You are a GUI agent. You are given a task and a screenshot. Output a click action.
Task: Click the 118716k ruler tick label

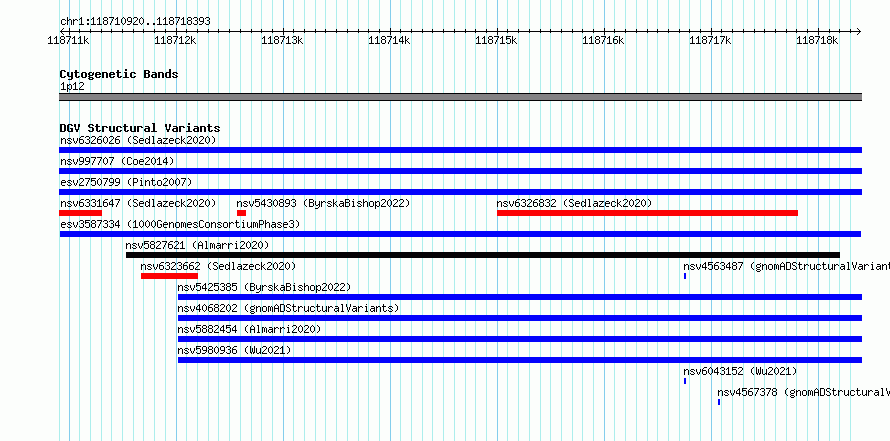click(603, 40)
